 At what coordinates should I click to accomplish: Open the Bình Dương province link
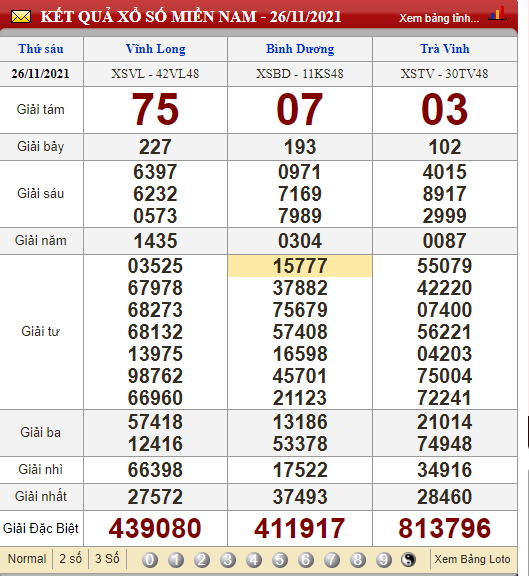[x=300, y=49]
